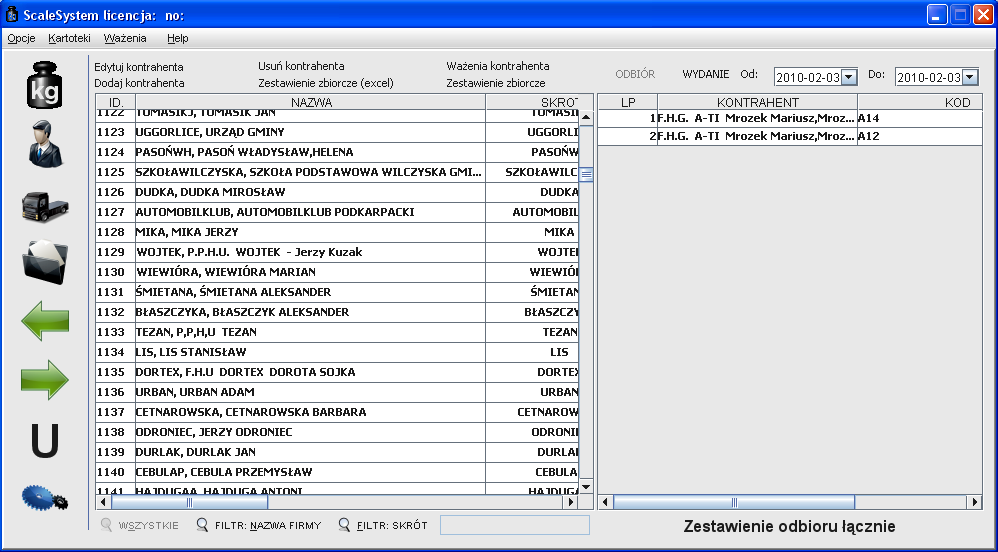Open the truck vehicles icon
Viewport: 998px width, 552px height.
pyautogui.click(x=45, y=206)
